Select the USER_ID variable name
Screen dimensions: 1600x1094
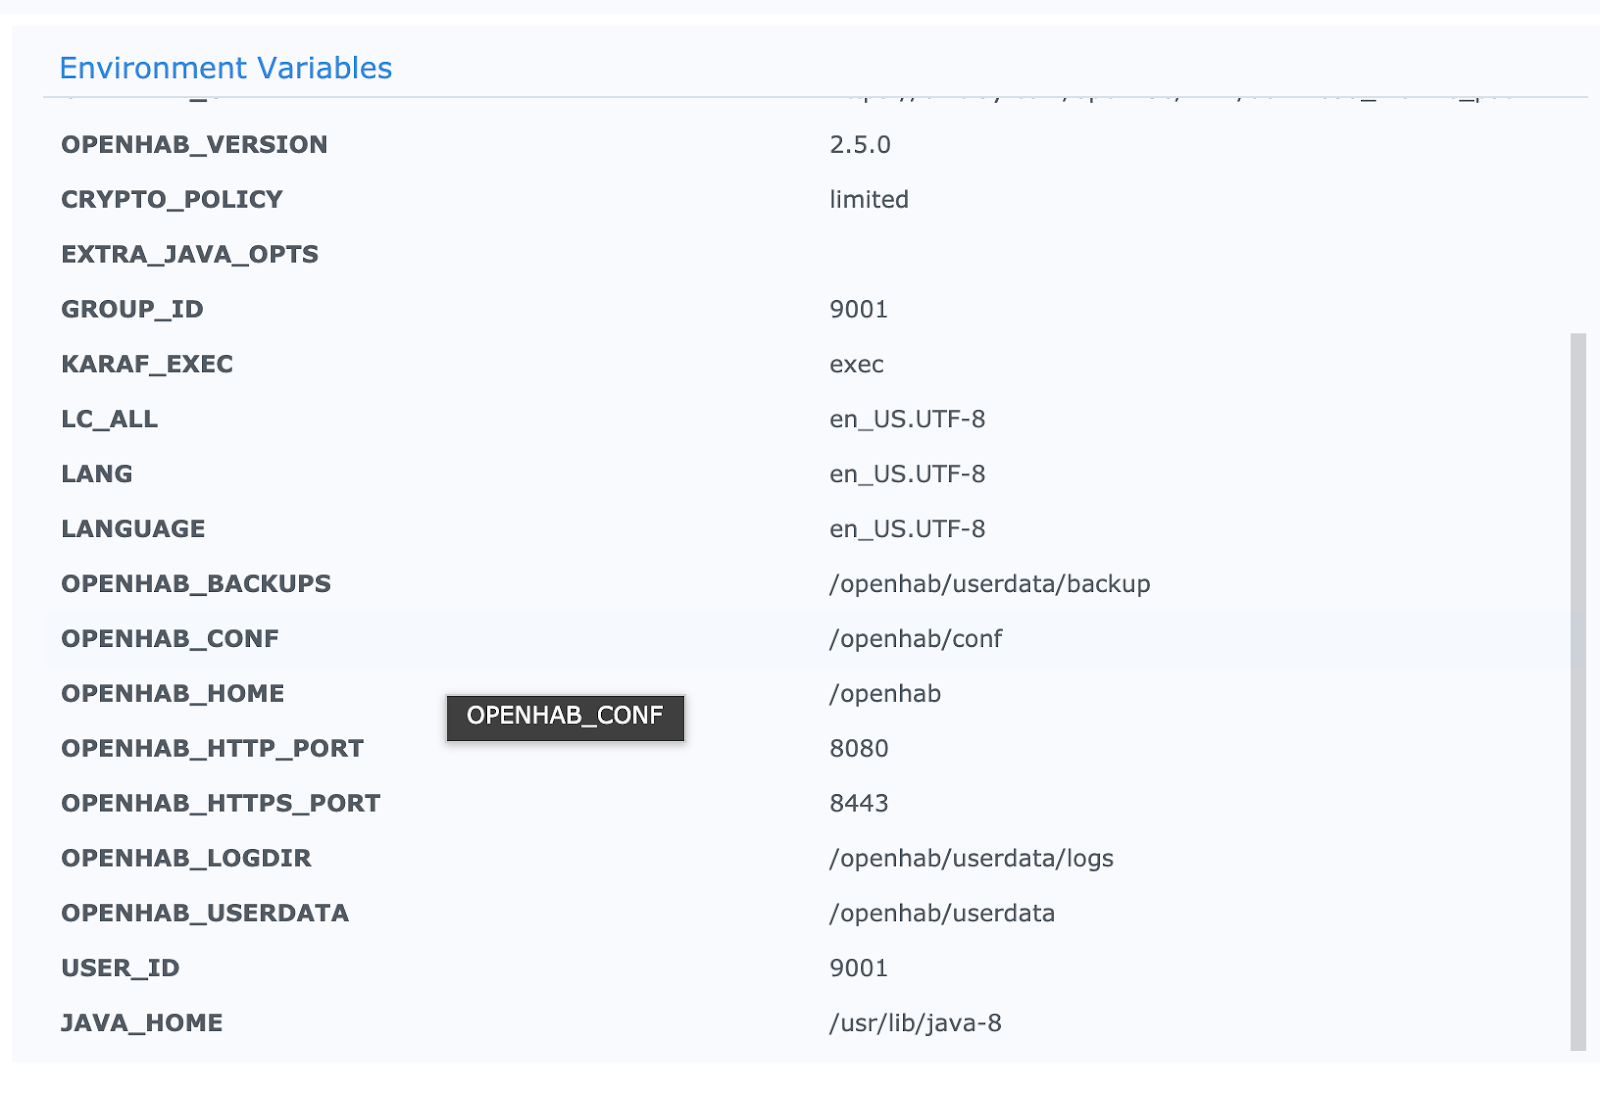point(120,970)
